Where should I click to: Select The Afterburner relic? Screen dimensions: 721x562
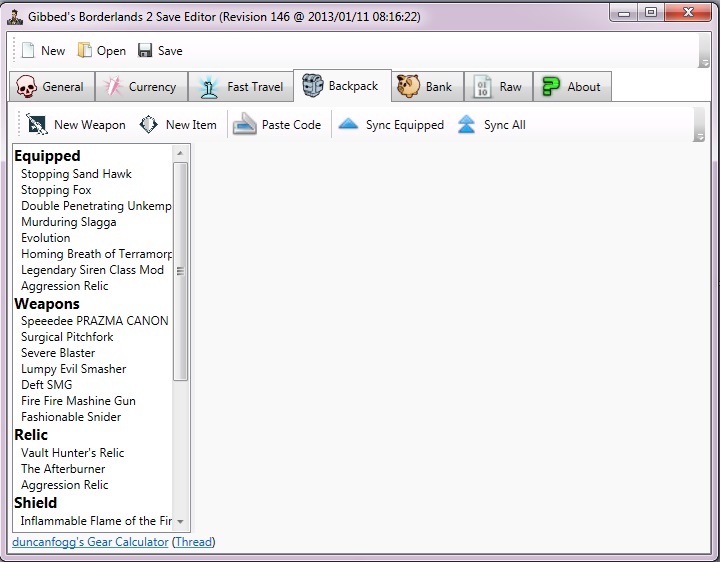[x=63, y=469]
